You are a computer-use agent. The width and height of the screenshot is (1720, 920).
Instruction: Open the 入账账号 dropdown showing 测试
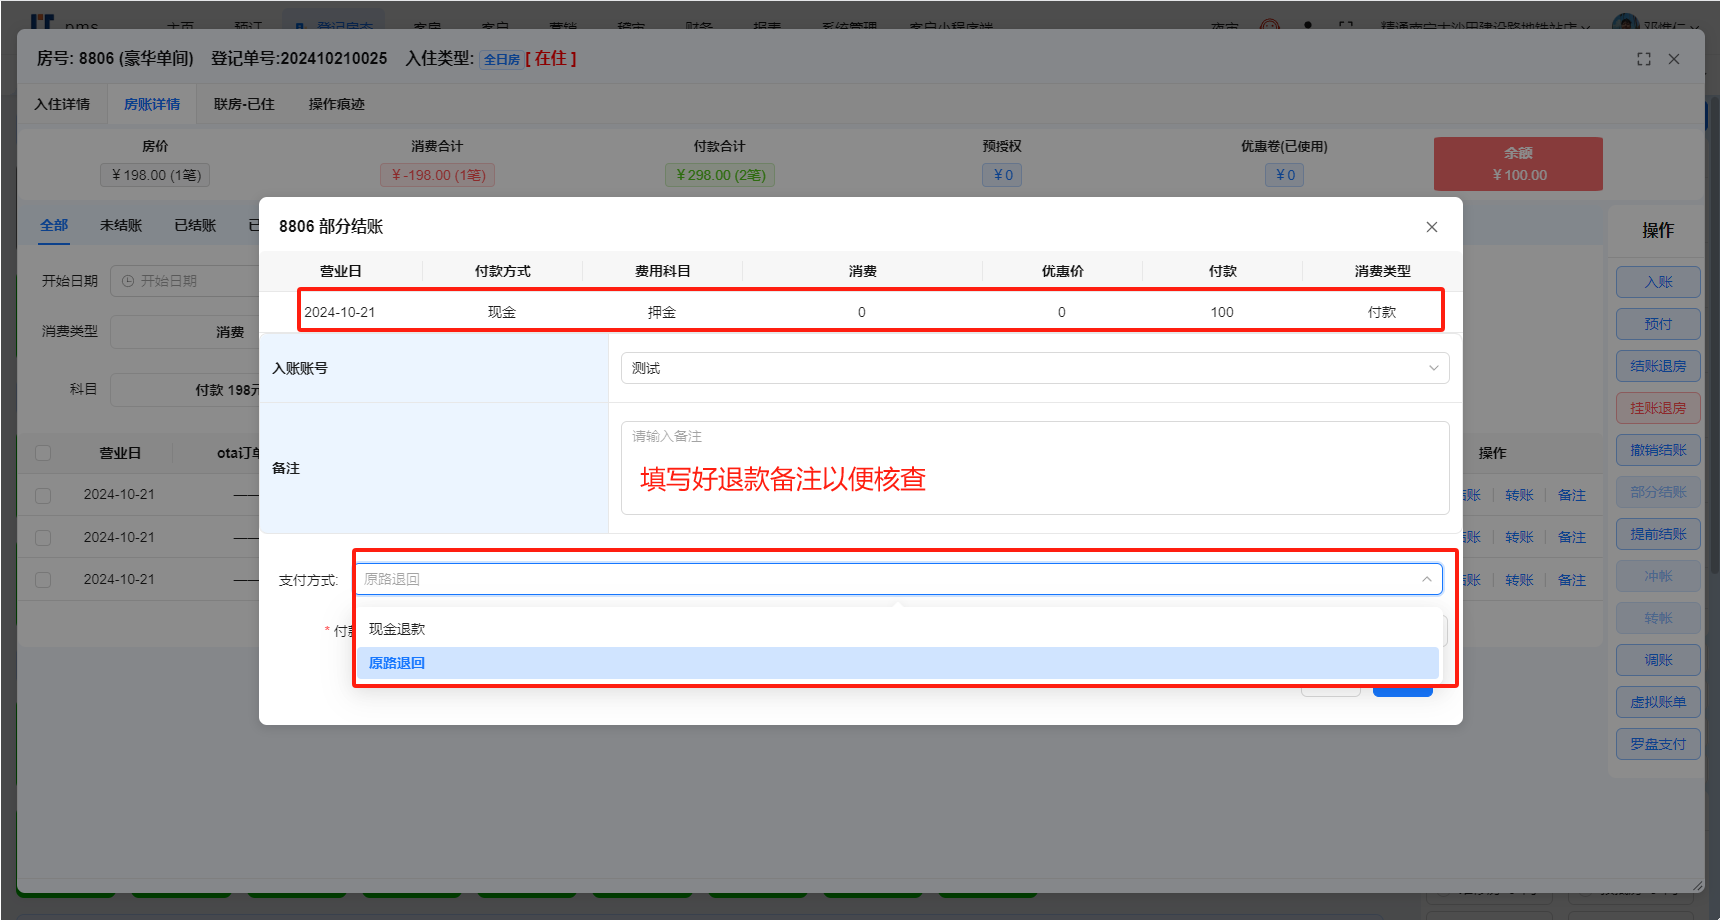pyautogui.click(x=1033, y=368)
